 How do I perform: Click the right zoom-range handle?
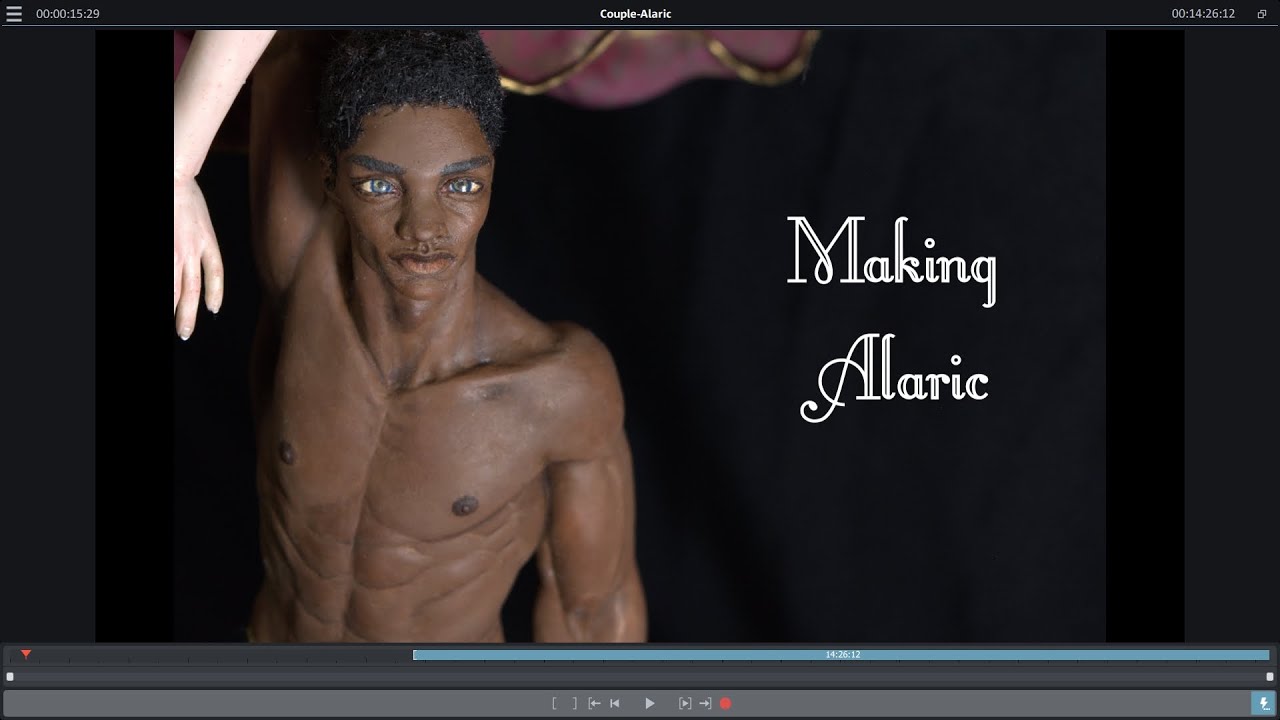(x=1270, y=677)
